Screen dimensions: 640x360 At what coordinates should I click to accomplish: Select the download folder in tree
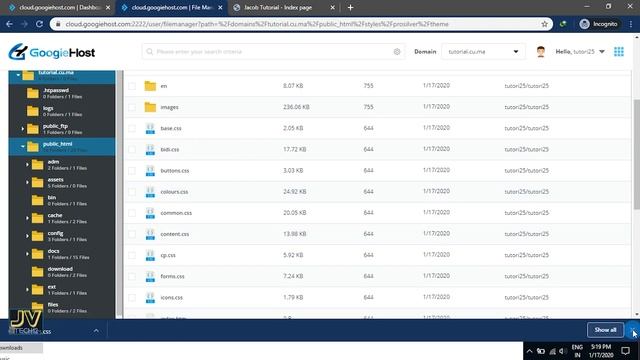[x=61, y=272]
